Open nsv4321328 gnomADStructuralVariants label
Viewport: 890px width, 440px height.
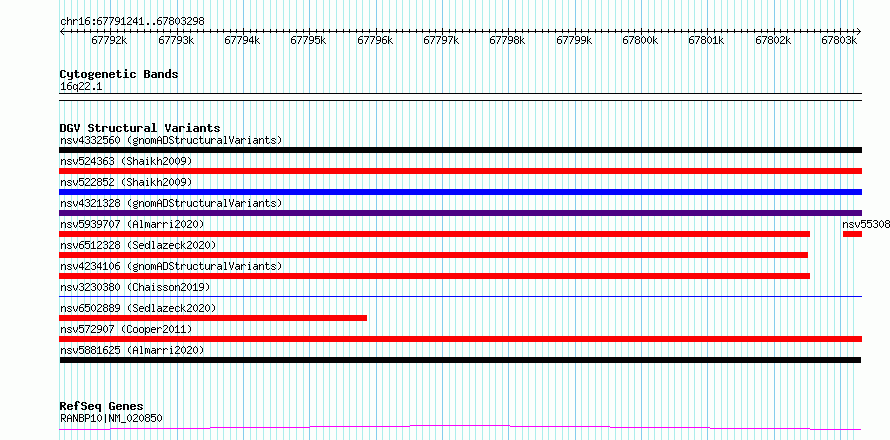(x=171, y=203)
